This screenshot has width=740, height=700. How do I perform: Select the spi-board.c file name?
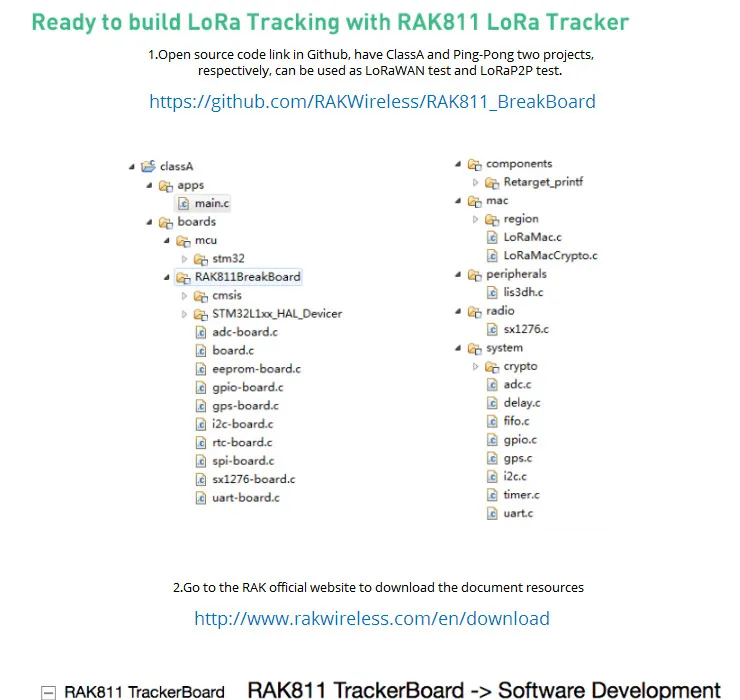click(243, 461)
